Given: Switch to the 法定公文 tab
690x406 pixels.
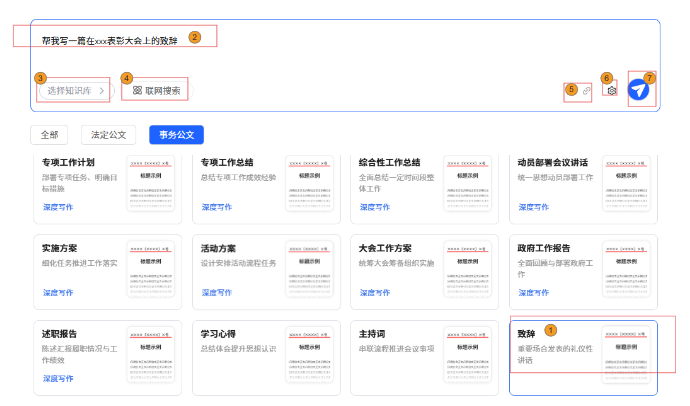Looking at the screenshot, I should pyautogui.click(x=108, y=134).
